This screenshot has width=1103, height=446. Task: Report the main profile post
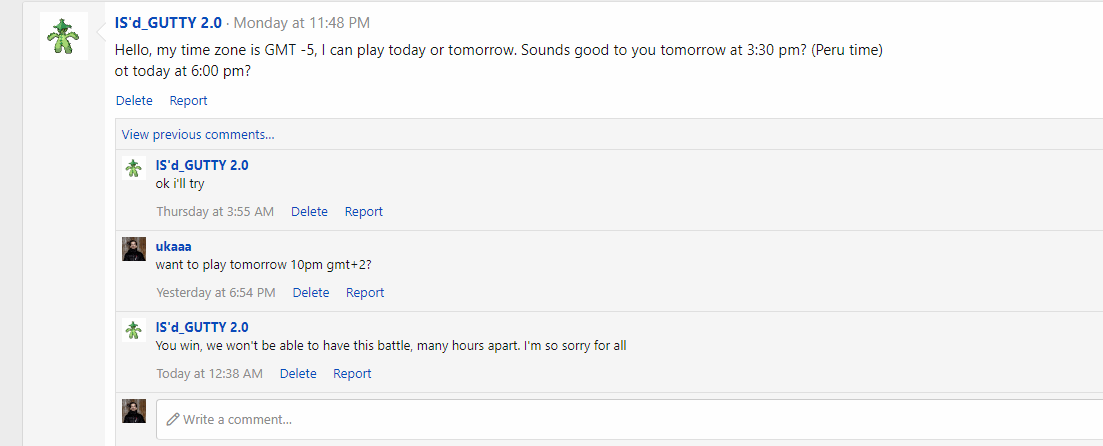188,100
